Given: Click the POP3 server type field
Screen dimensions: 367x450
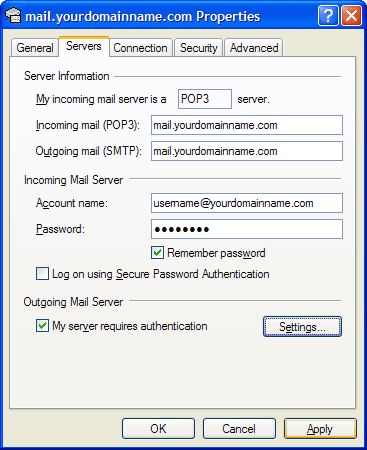Looking at the screenshot, I should point(205,99).
